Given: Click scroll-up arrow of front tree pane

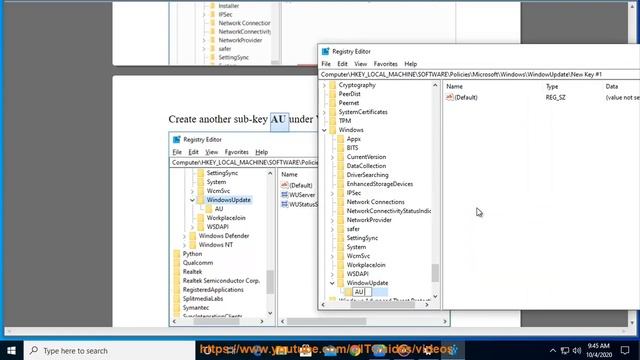Looking at the screenshot, I should (435, 85).
